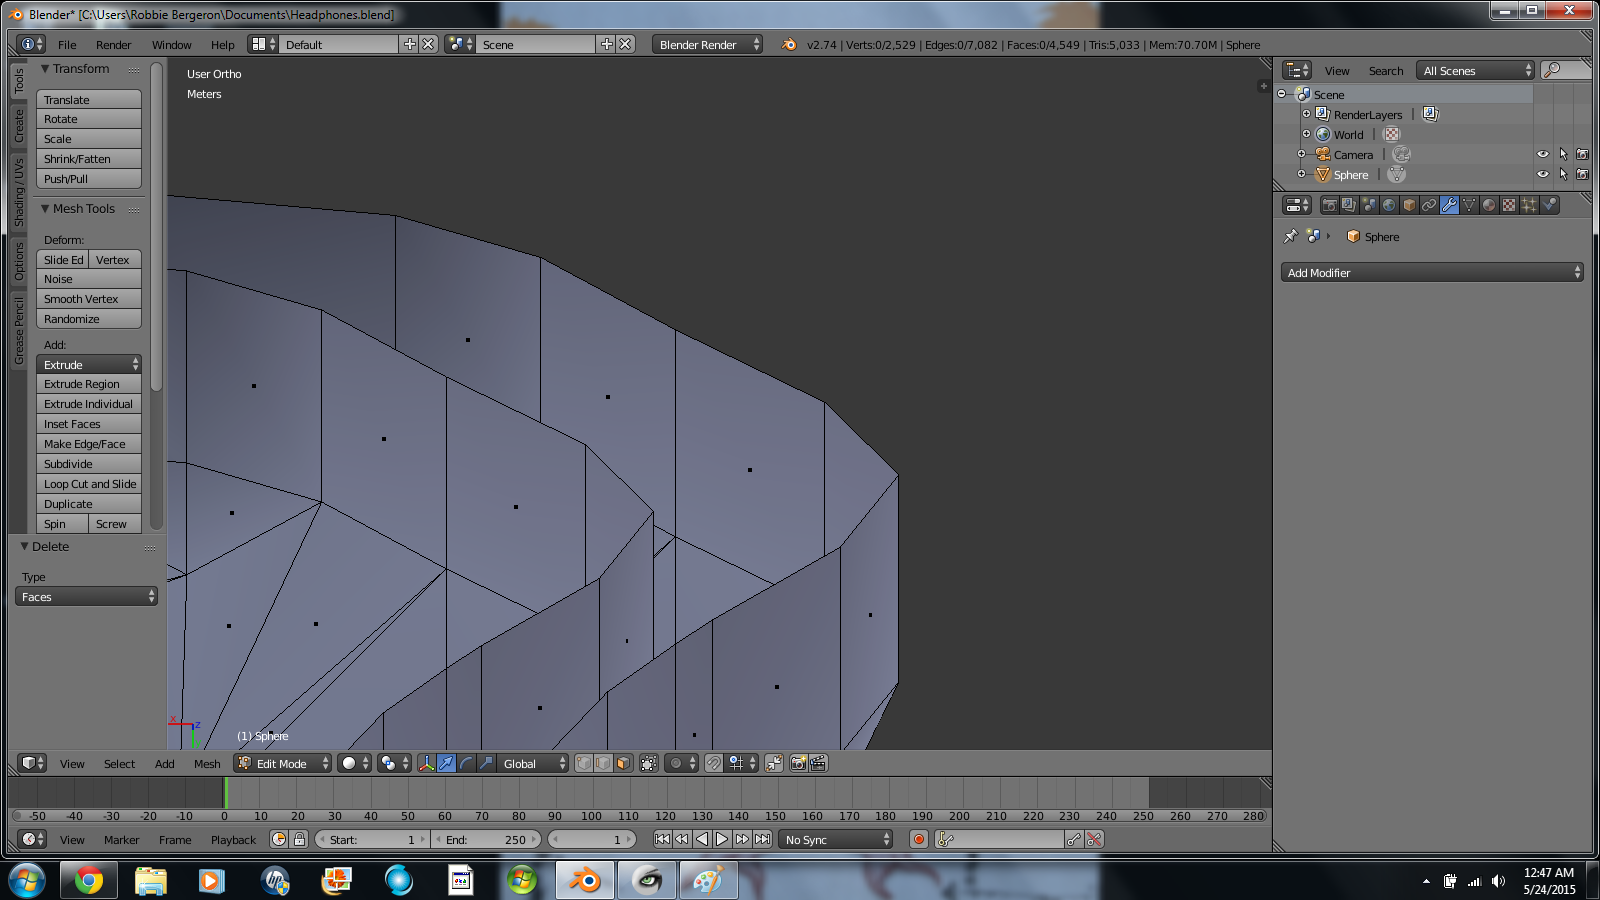Click the OpenGL render active viewport icon
Viewport: 1600px width, 900px height.
click(x=798, y=763)
